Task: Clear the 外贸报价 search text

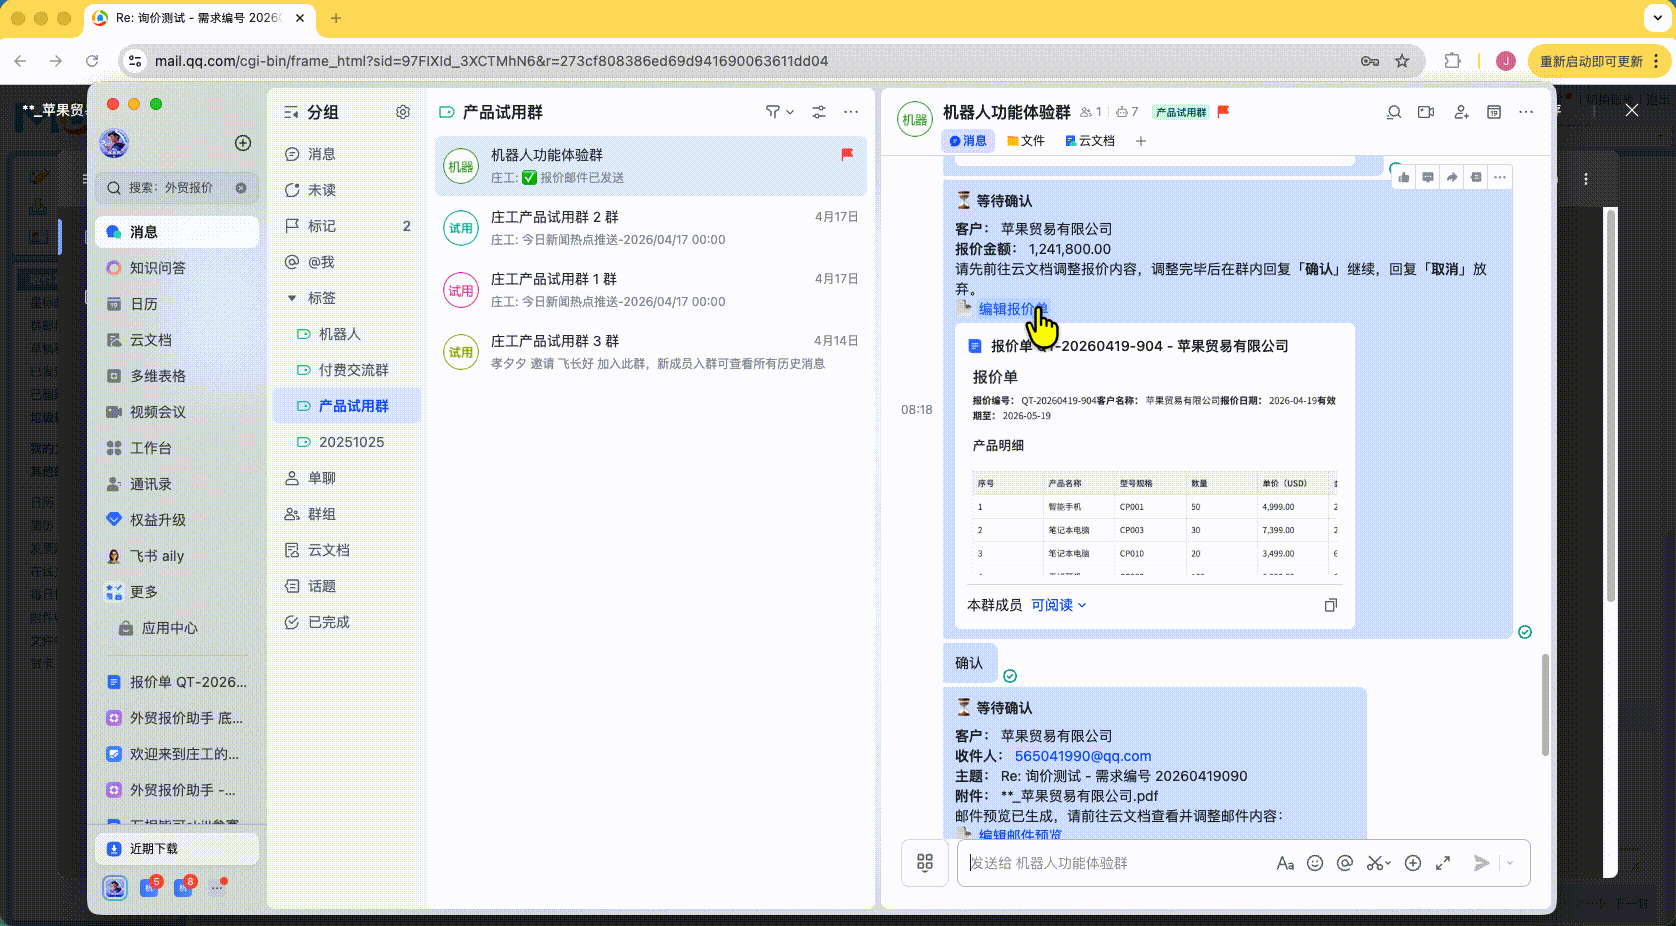Action: click(x=241, y=188)
